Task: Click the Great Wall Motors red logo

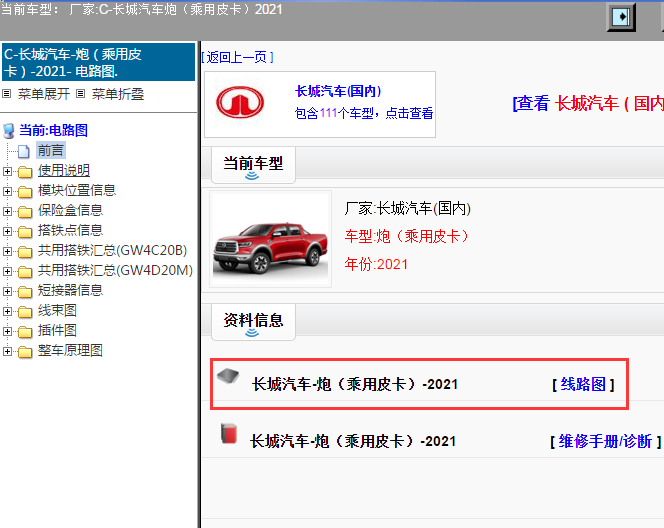Action: pos(240,102)
